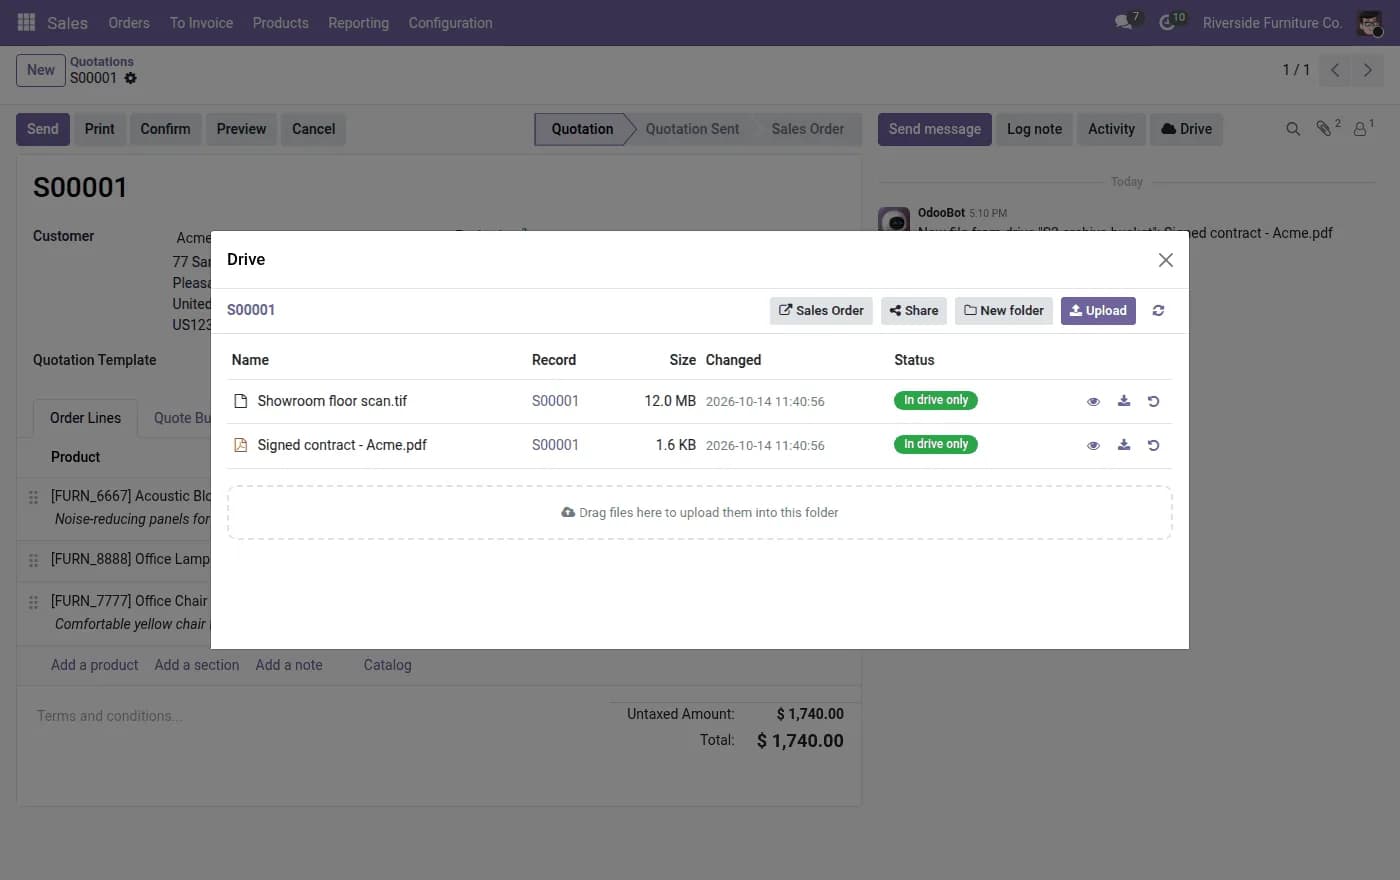
Task: Open the gear actions menu beside S00001
Action: click(130, 78)
